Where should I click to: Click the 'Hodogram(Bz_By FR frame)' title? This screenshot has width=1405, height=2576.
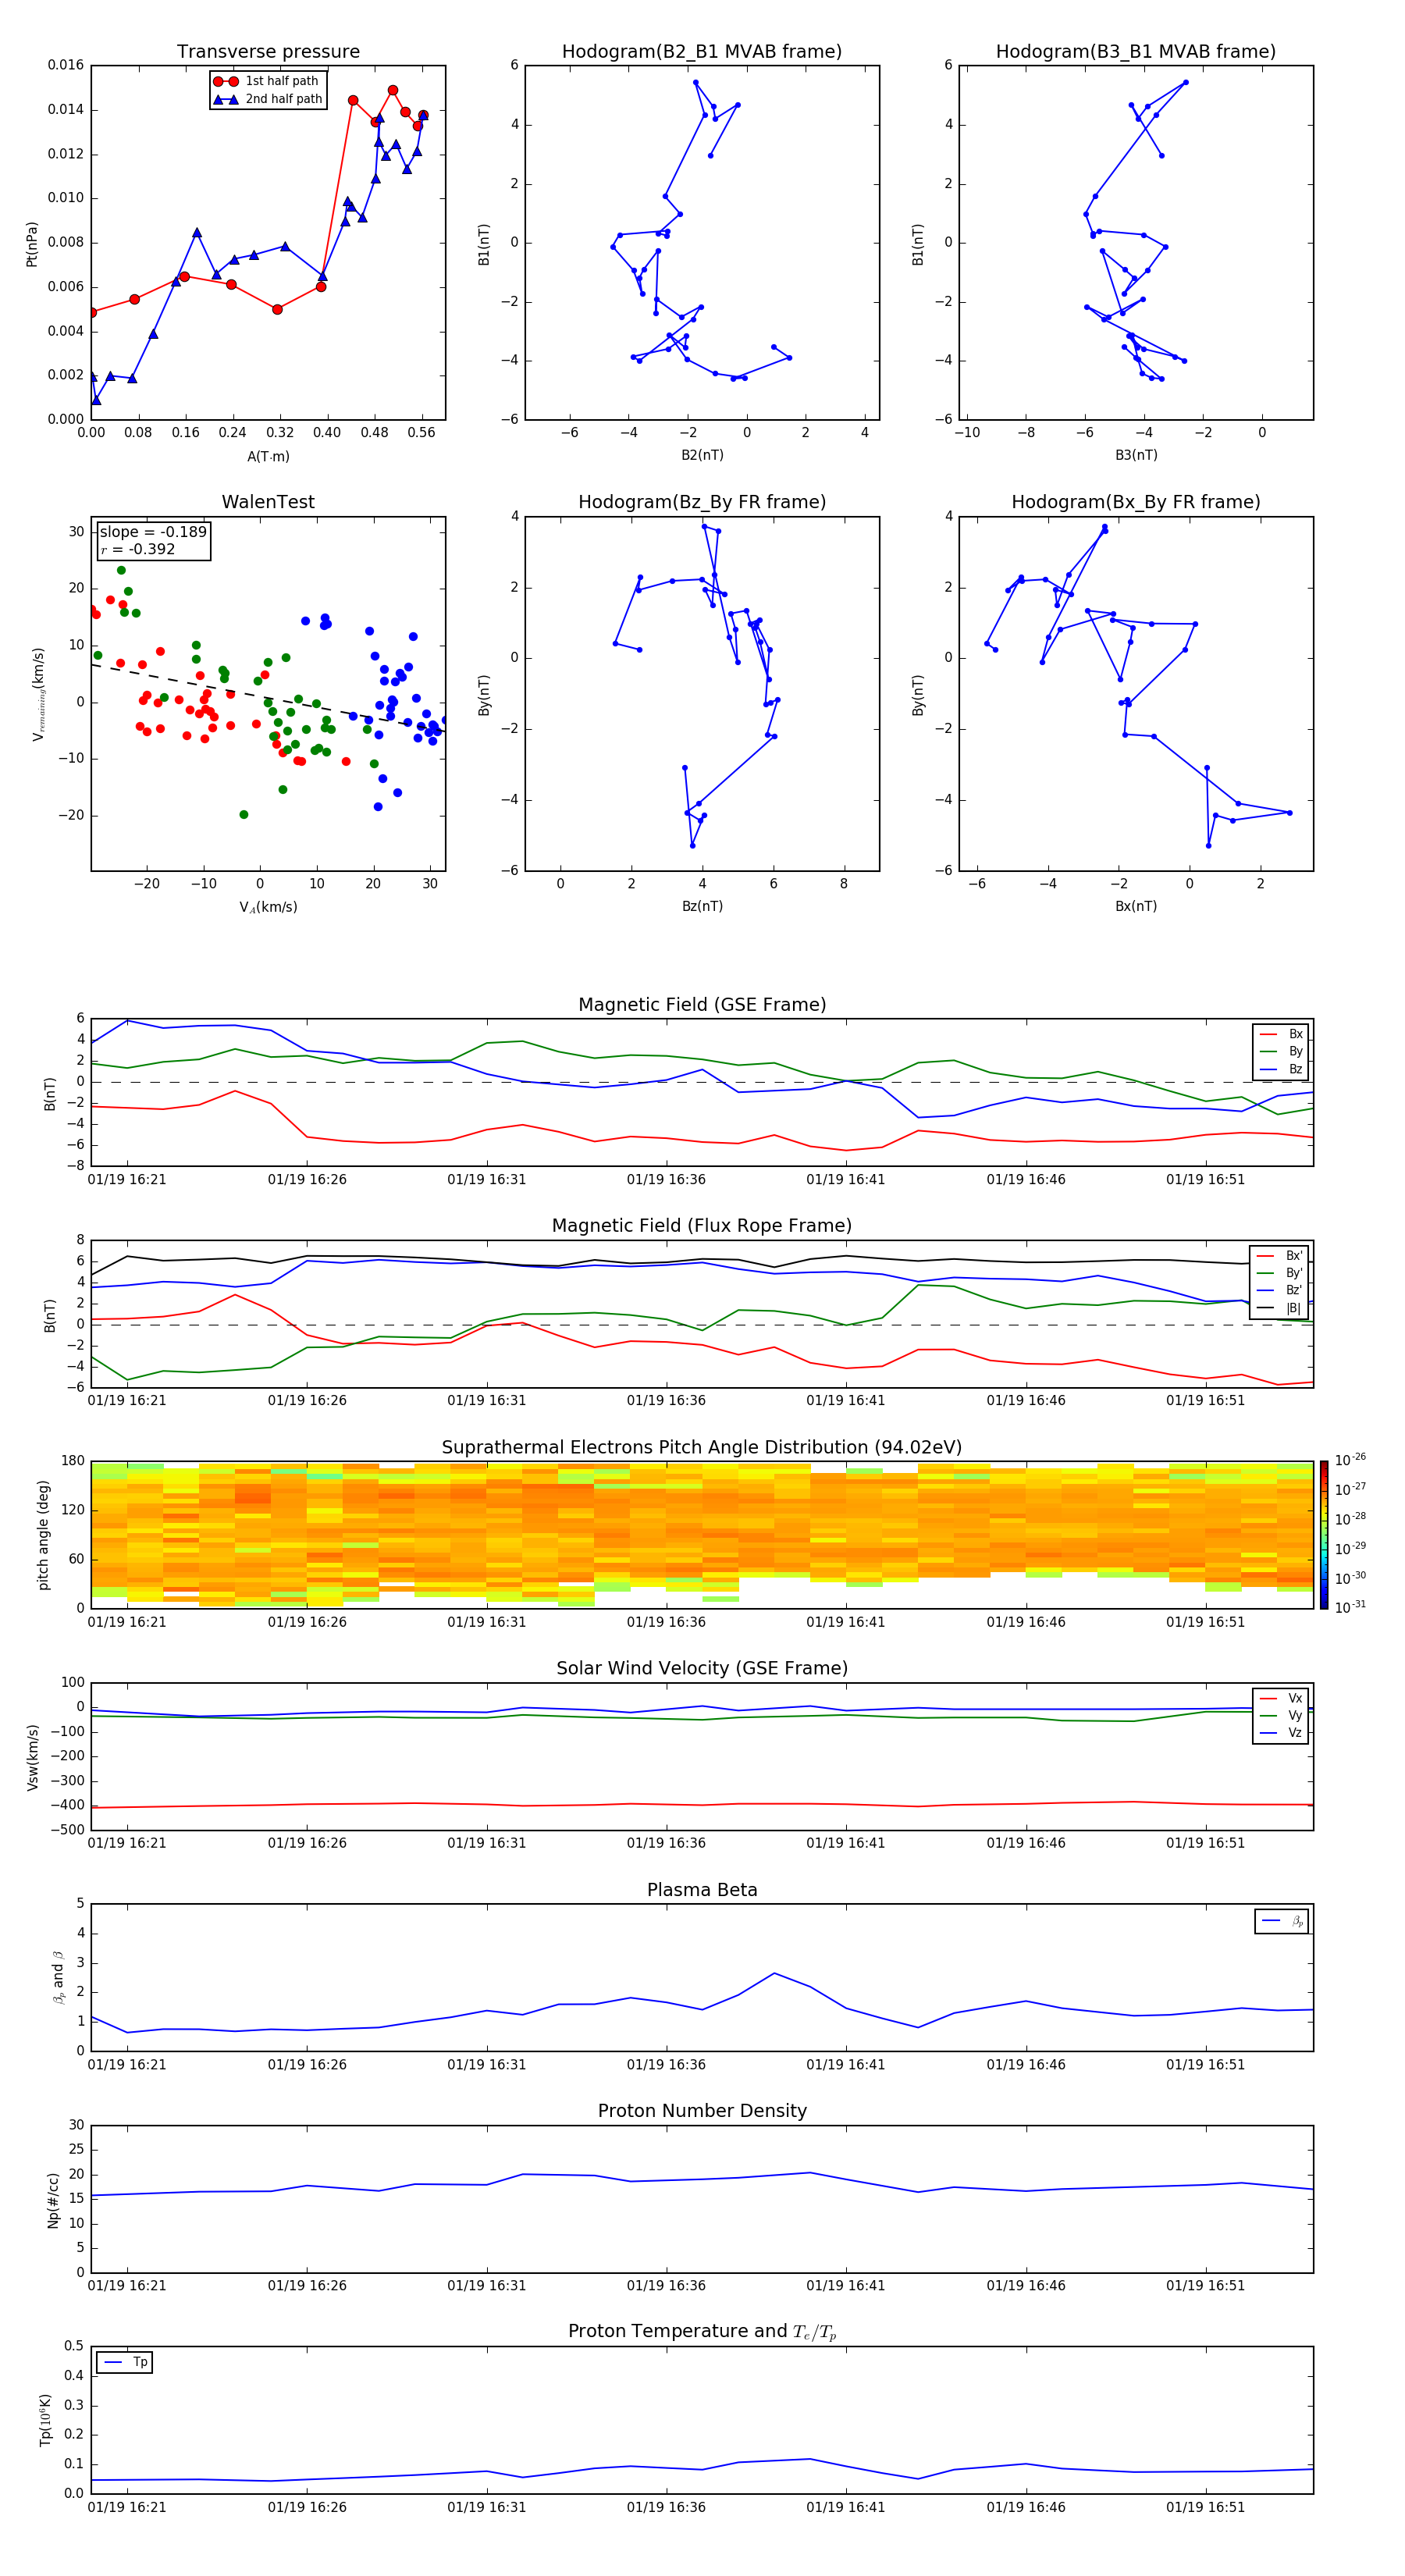702,502
